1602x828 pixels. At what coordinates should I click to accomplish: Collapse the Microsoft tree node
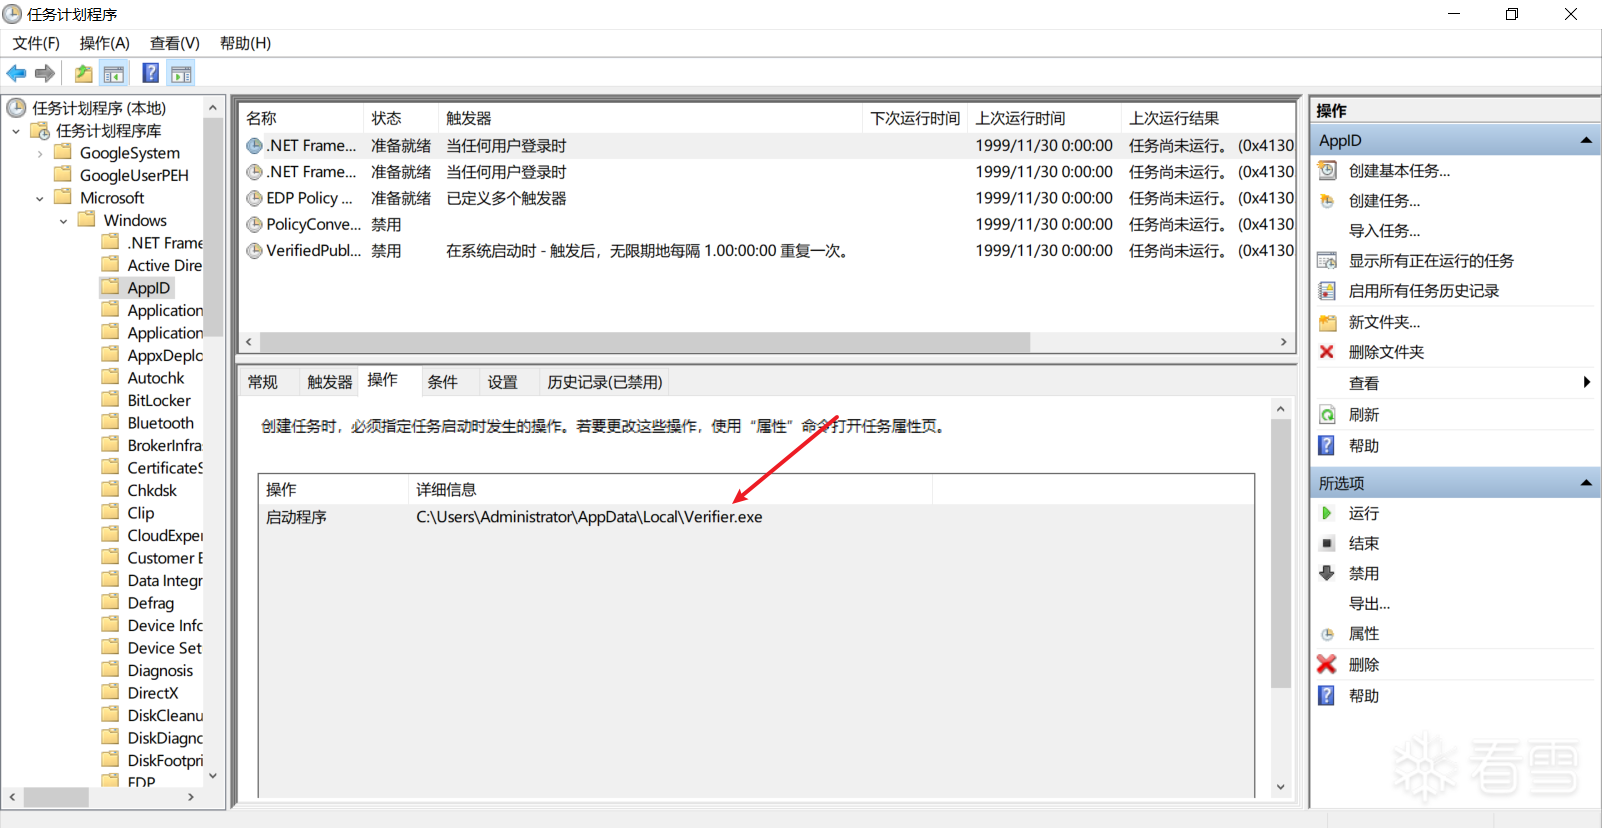pyautogui.click(x=40, y=198)
